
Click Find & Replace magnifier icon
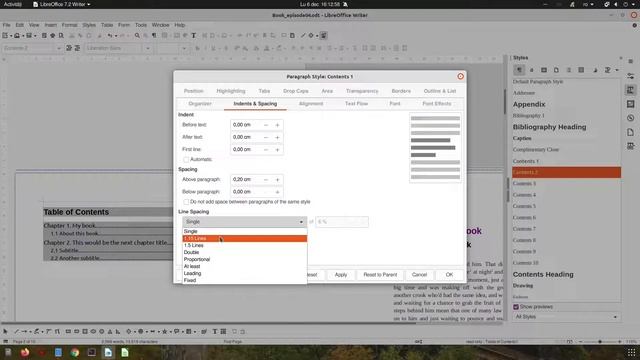click(x=137, y=36)
